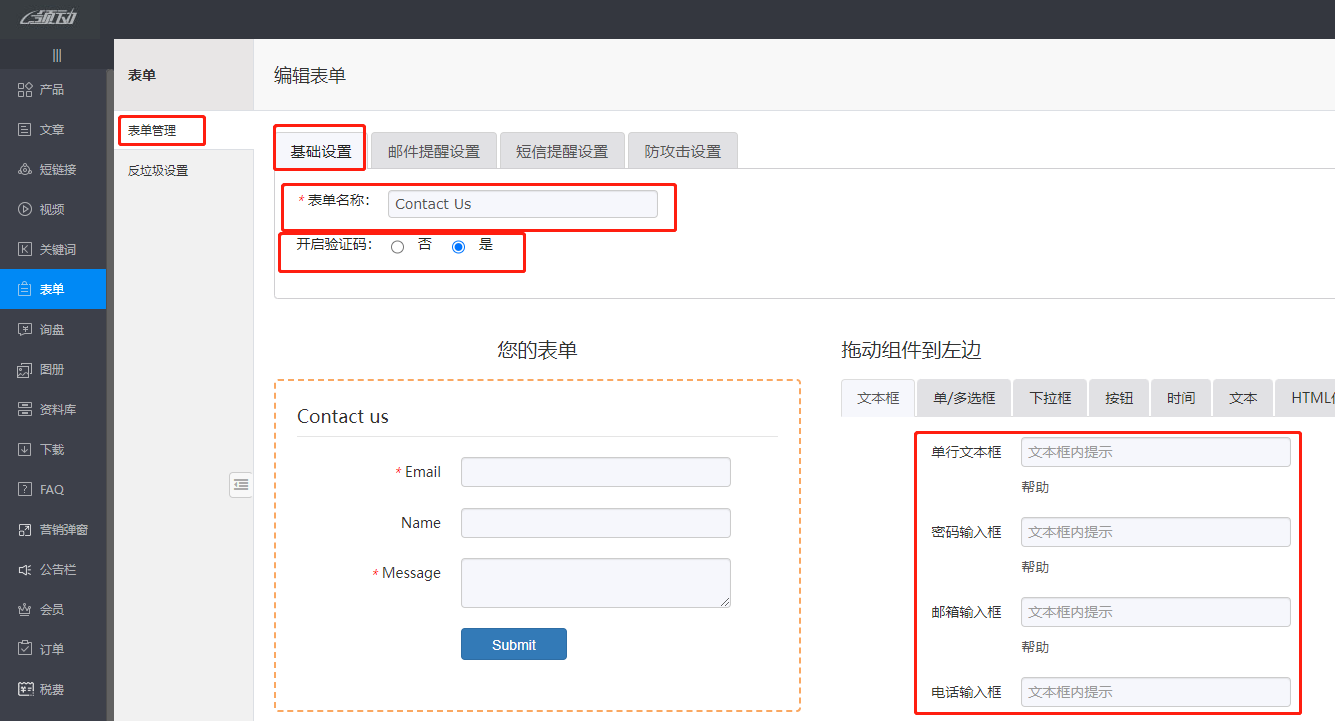This screenshot has height=721, width=1335.
Task: Toggle the submenu panel collapse handle
Action: pyautogui.click(x=240, y=485)
